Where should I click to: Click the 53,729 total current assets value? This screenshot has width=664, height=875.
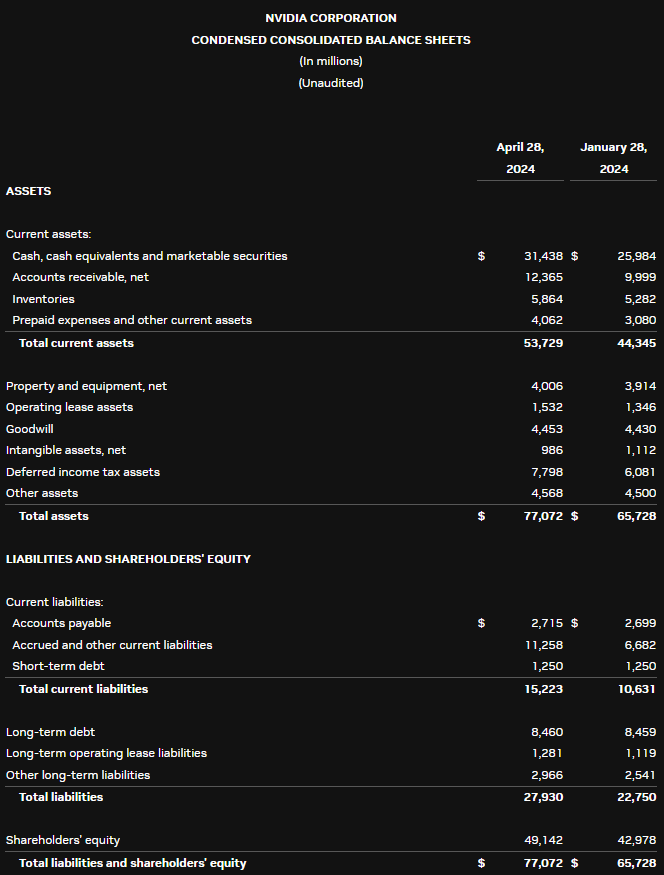[543, 343]
